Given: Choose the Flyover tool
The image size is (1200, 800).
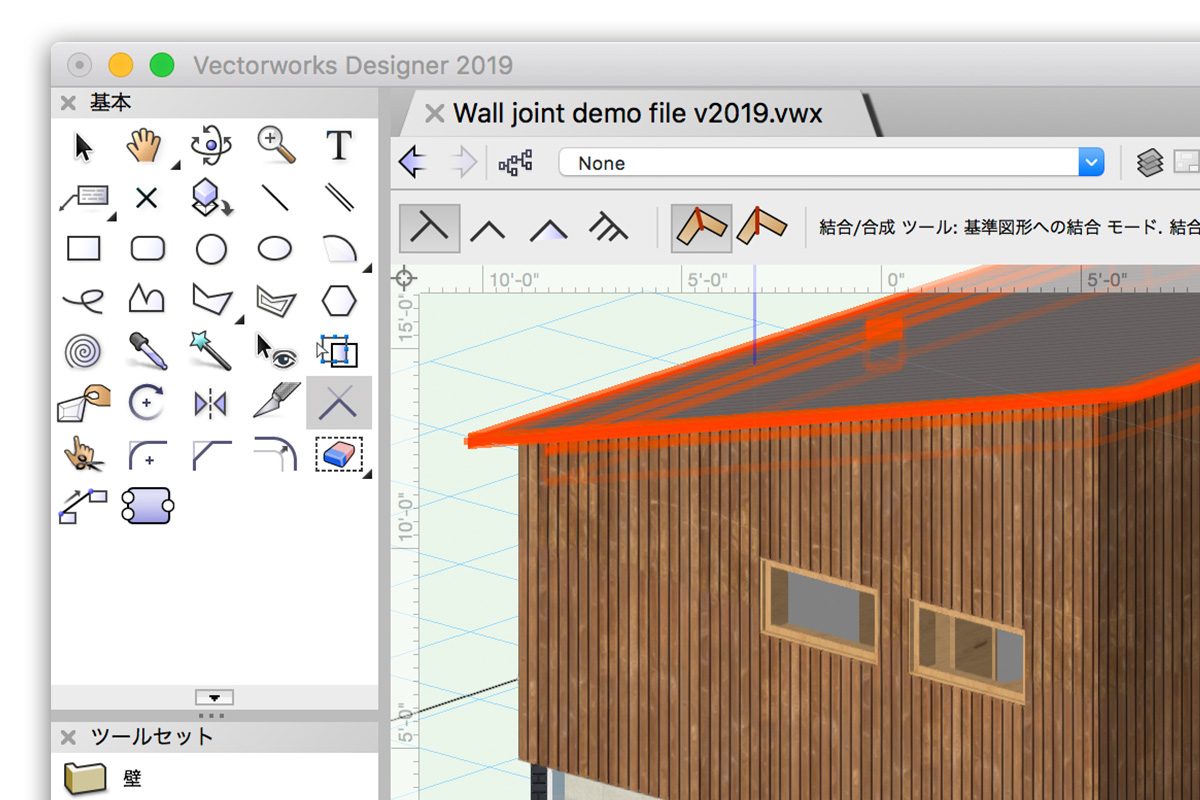Looking at the screenshot, I should 210,146.
